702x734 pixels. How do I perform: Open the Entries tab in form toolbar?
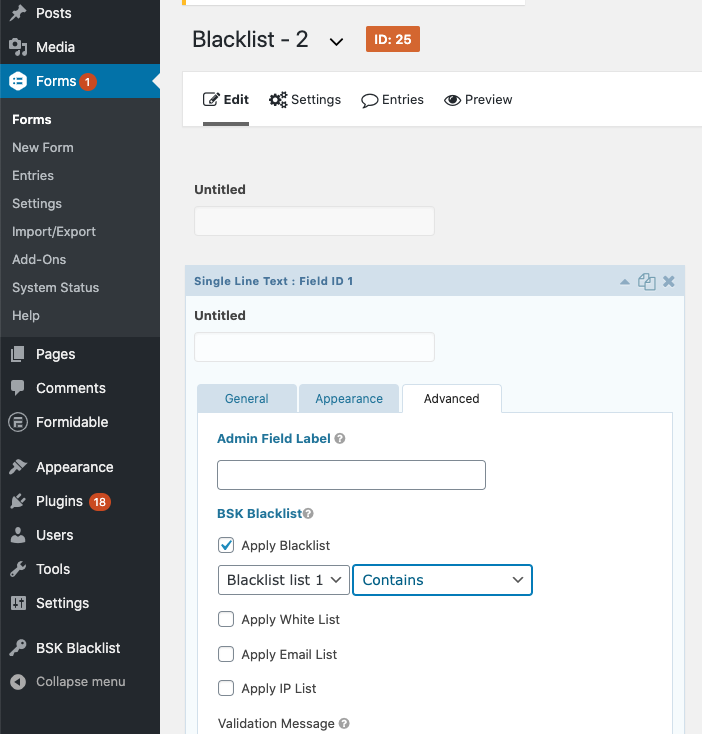pos(392,100)
